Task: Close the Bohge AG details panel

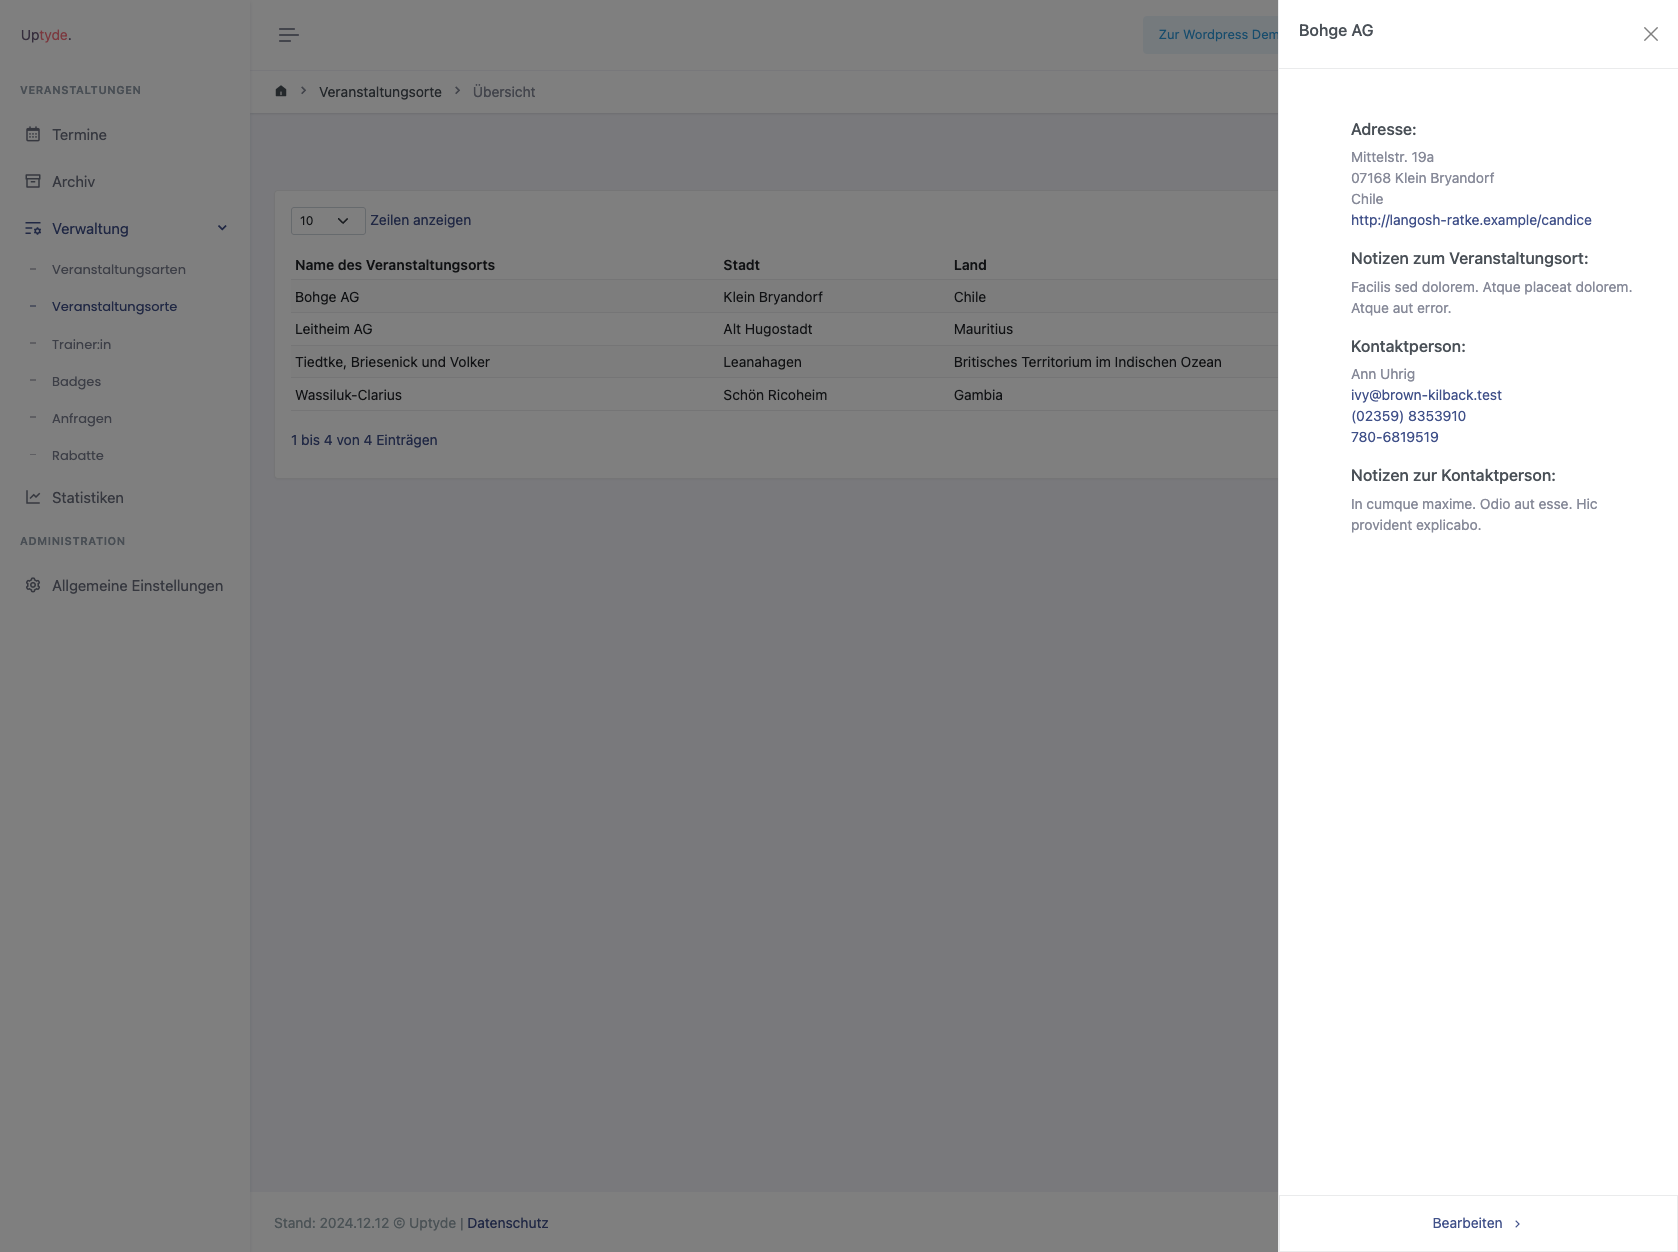Action: pyautogui.click(x=1650, y=35)
